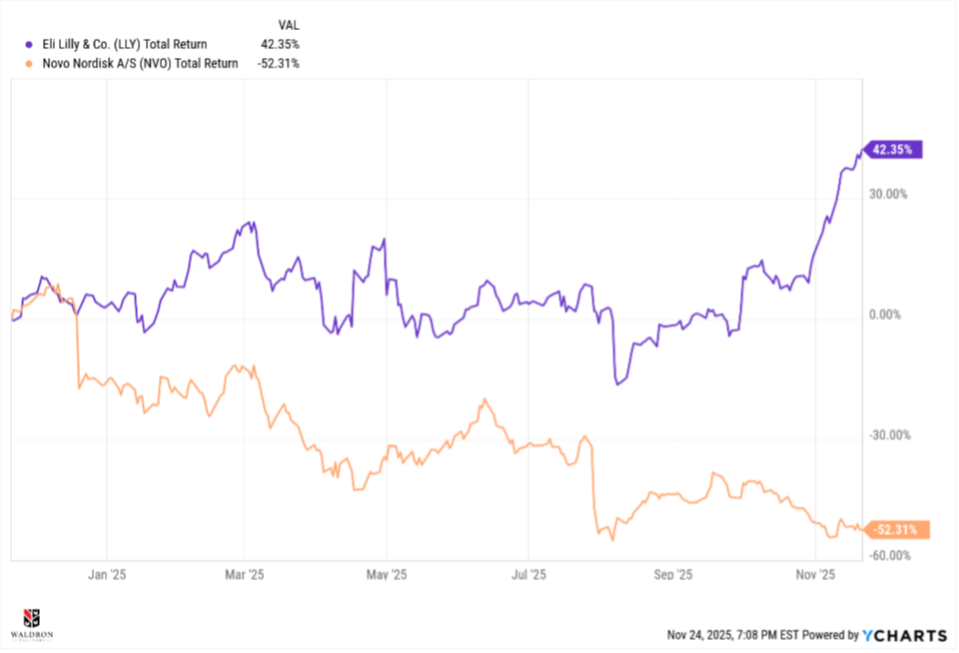This screenshot has height=653, width=959.
Task: Select the Jul '25 date marker
Action: click(x=528, y=575)
